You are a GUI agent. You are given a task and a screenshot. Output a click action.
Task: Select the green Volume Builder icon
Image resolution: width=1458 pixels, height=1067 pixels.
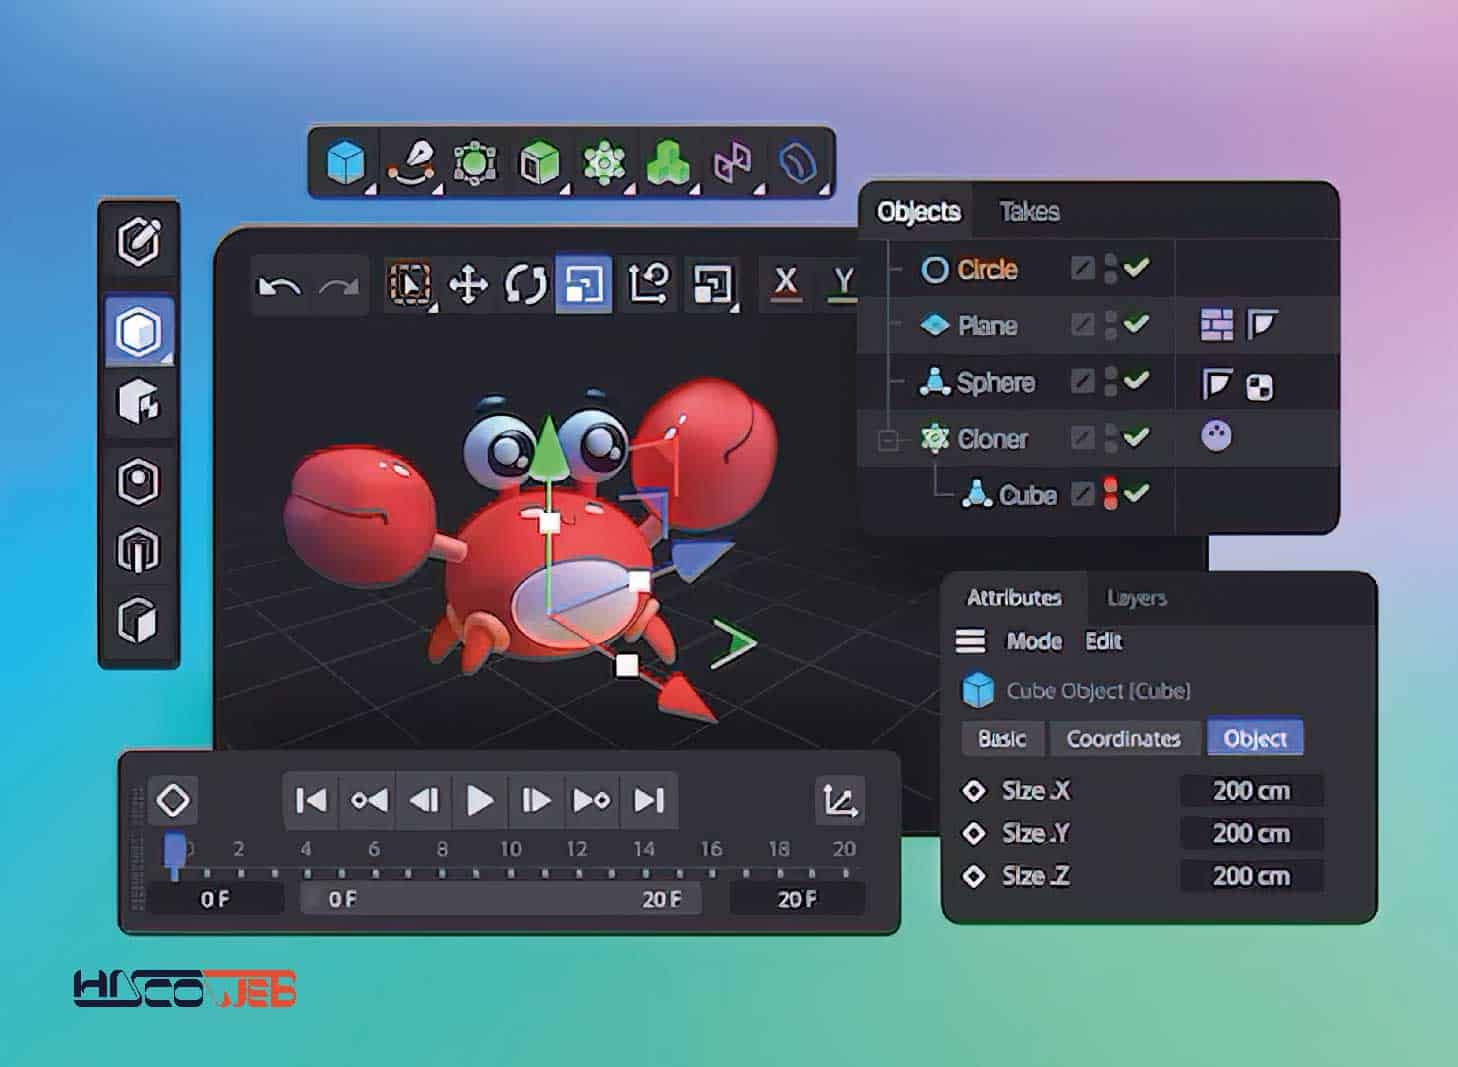pyautogui.click(x=668, y=162)
